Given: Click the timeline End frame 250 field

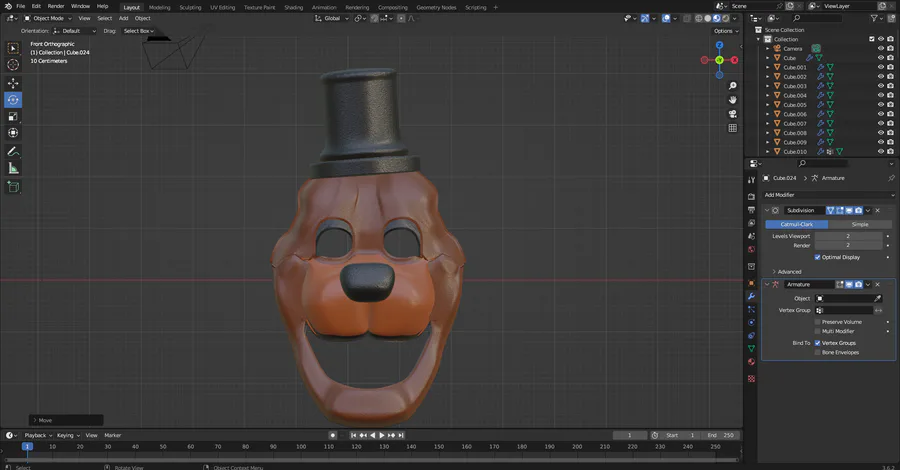Looking at the screenshot, I should tap(720, 436).
